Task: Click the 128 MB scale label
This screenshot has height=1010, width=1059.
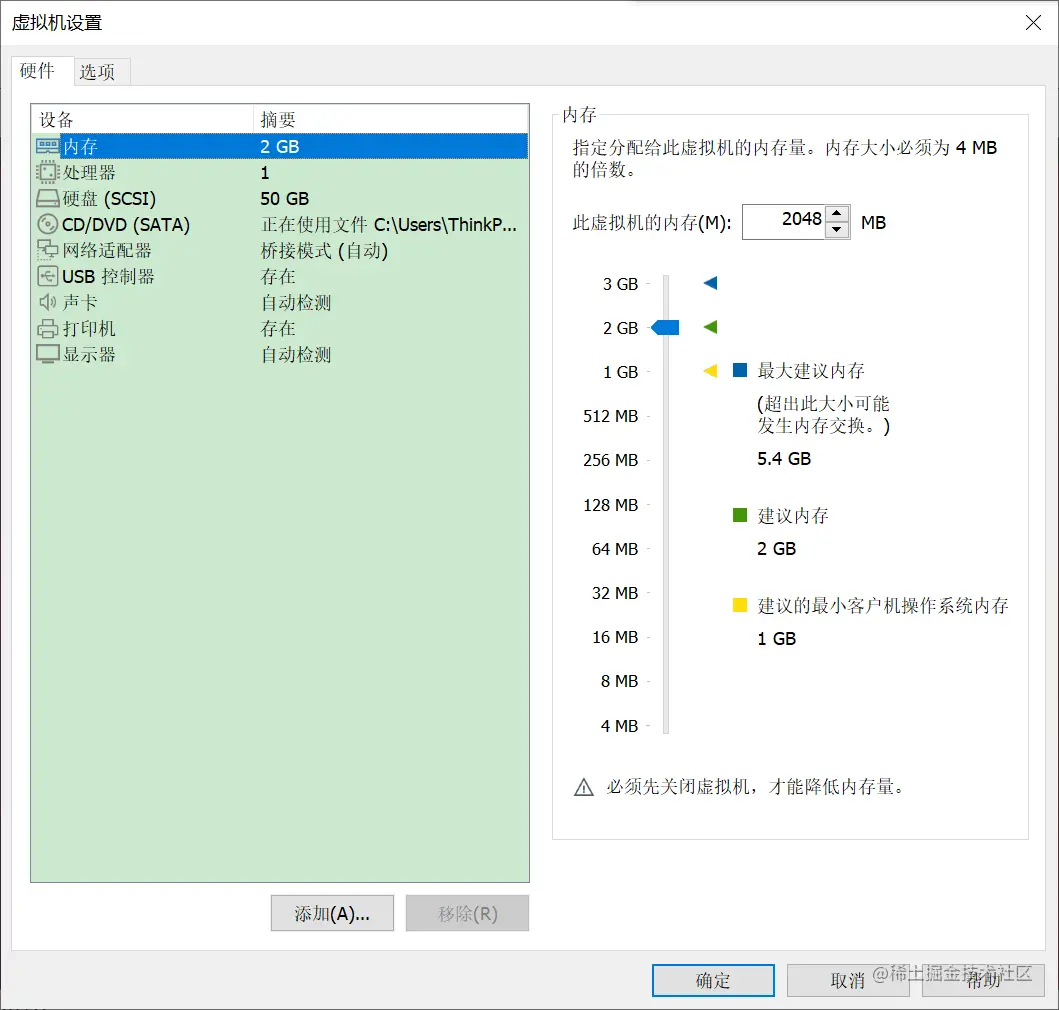Action: [x=611, y=505]
